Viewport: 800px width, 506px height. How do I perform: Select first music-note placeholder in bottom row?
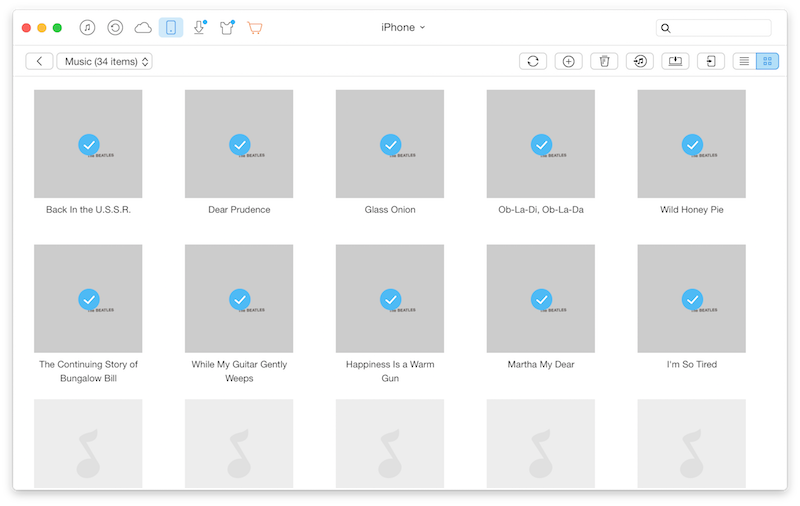point(88,444)
